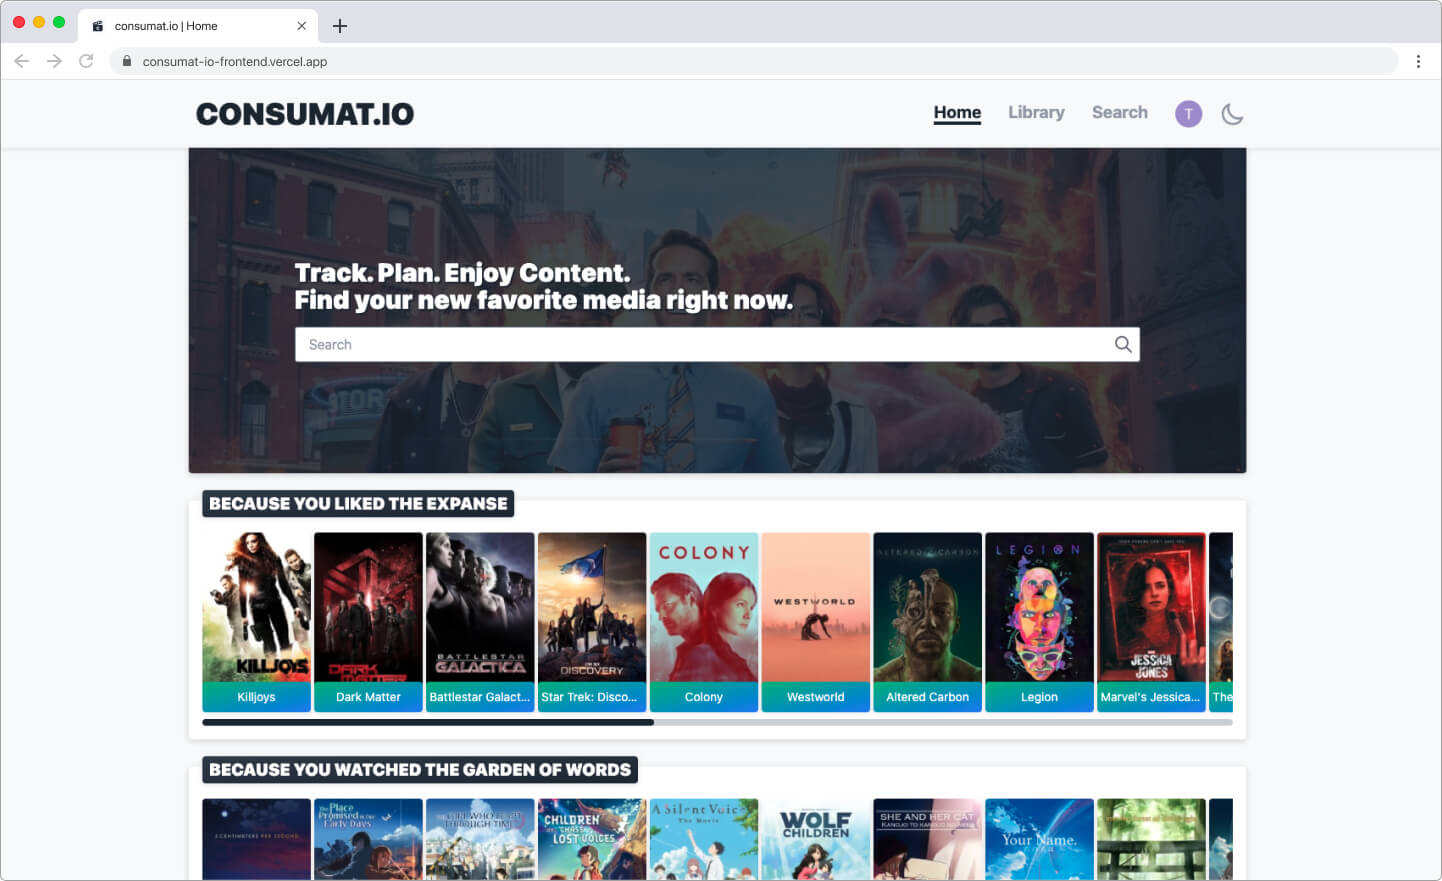Viewport: 1442px width, 881px height.
Task: View site info via the lock icon
Action: pos(127,61)
